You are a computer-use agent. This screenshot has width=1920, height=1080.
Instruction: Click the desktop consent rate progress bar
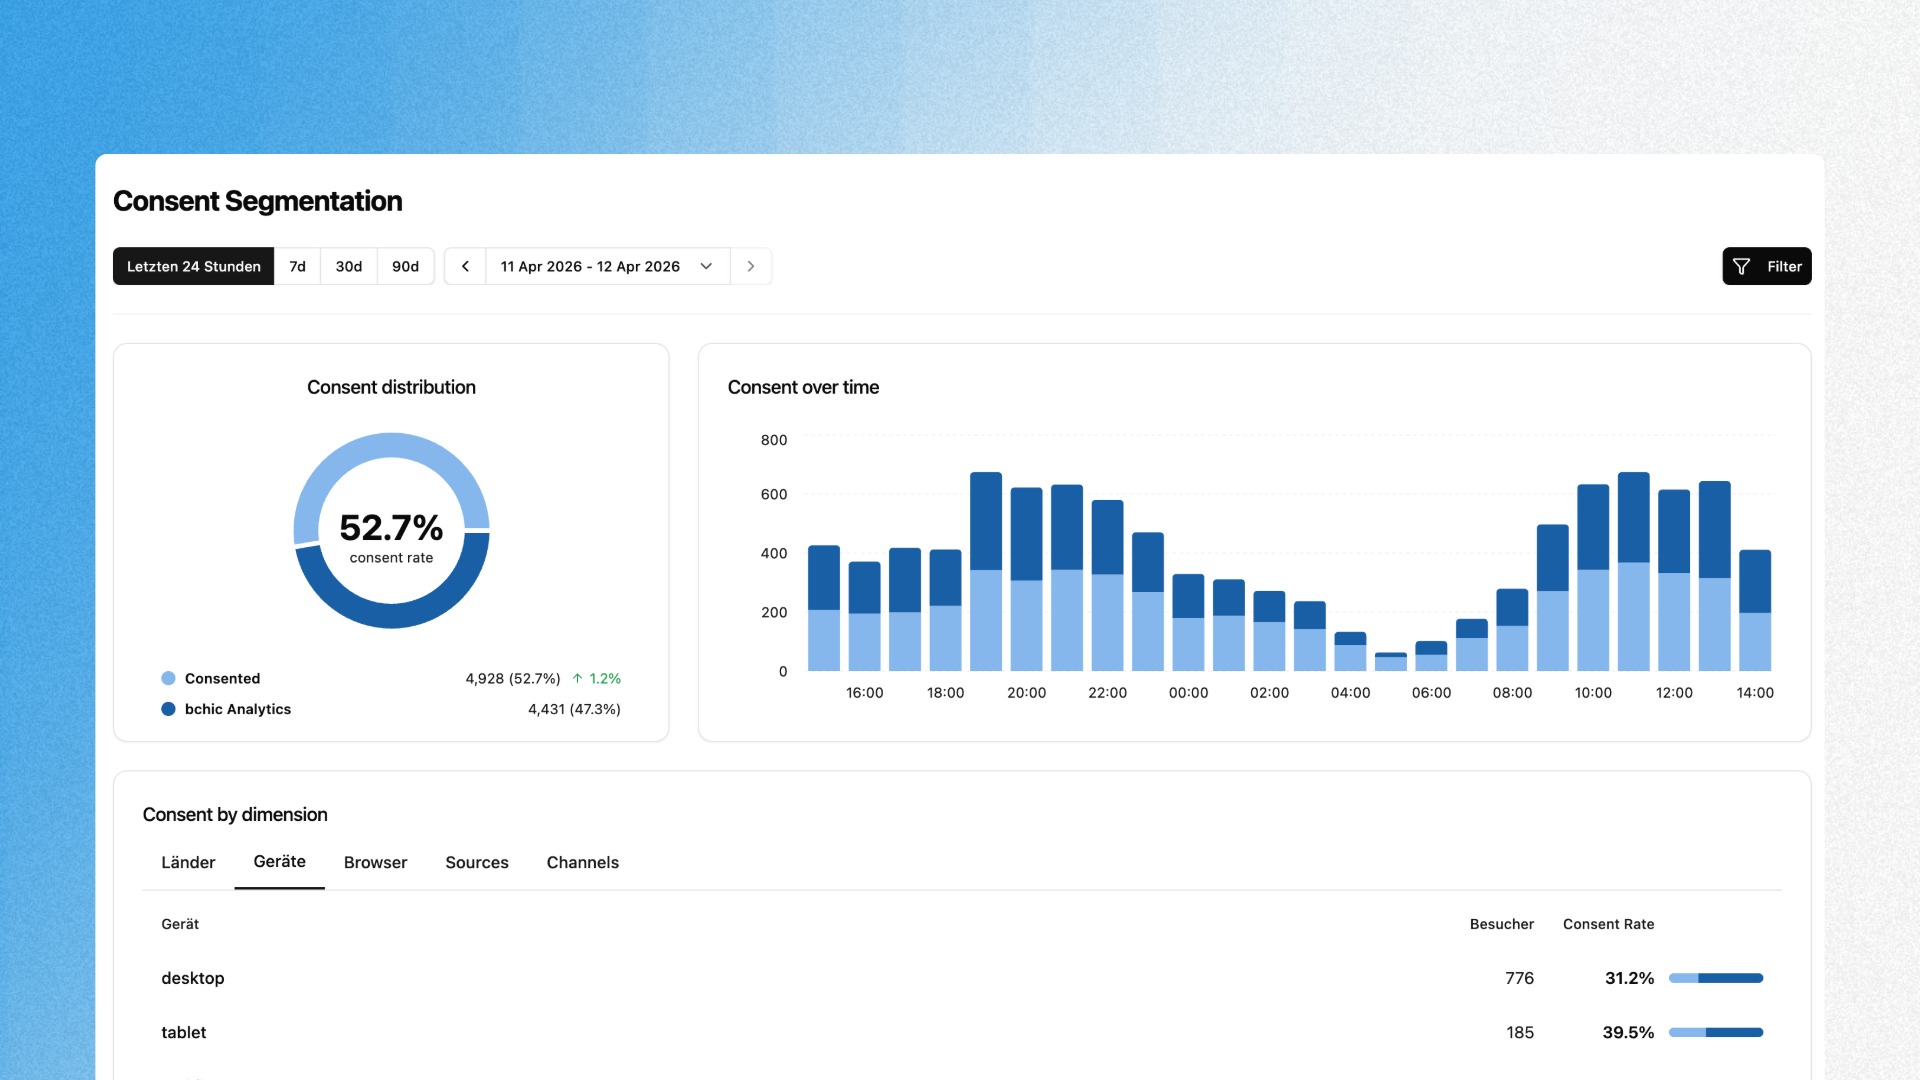click(x=1716, y=978)
